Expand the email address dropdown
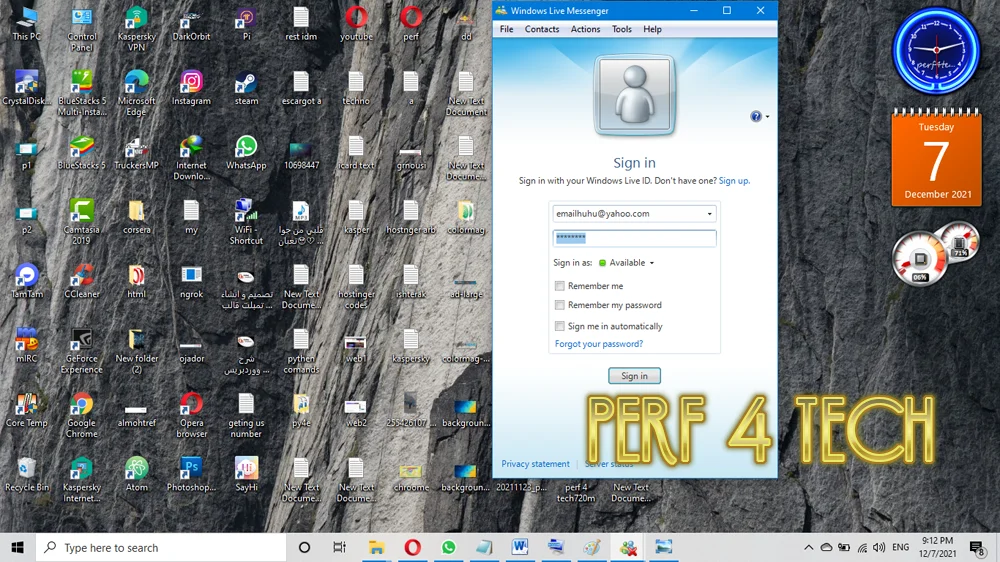The height and width of the screenshot is (562, 1000). coord(709,214)
